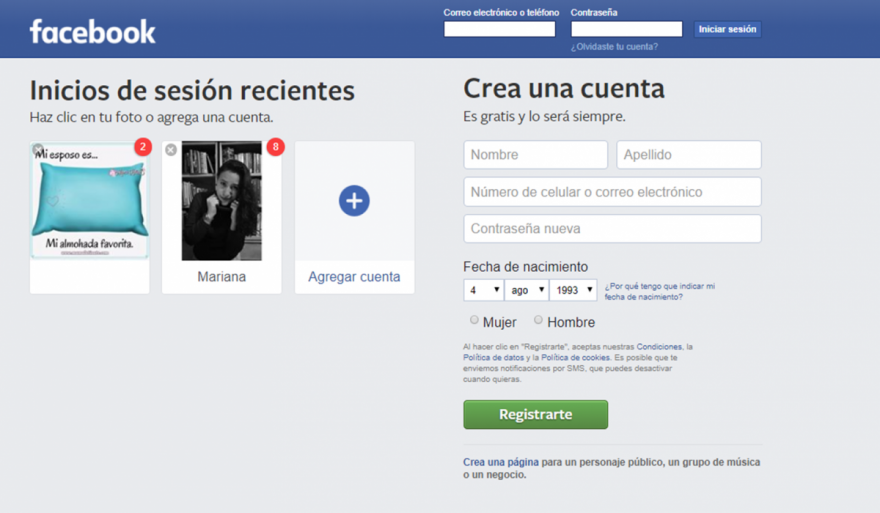Image resolution: width=880 pixels, height=513 pixels.
Task: Click the blue plus add account icon
Action: pyautogui.click(x=354, y=200)
